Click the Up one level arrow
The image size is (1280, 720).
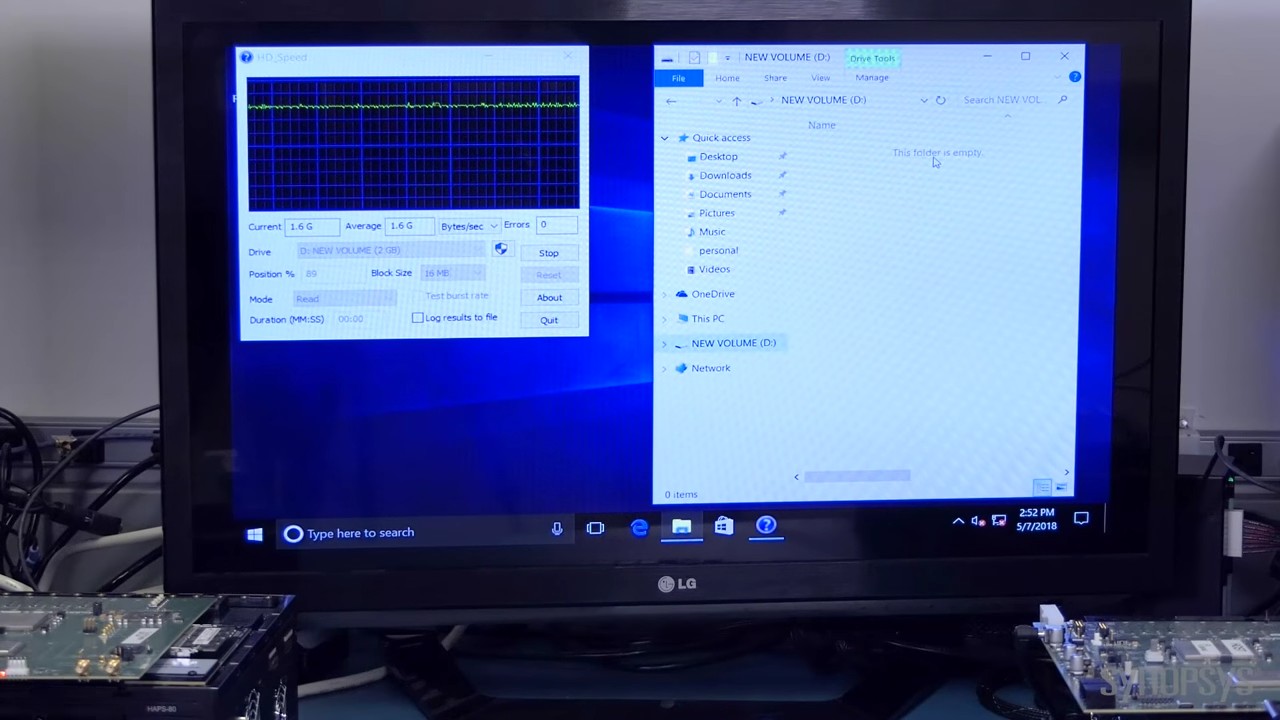pyautogui.click(x=736, y=100)
